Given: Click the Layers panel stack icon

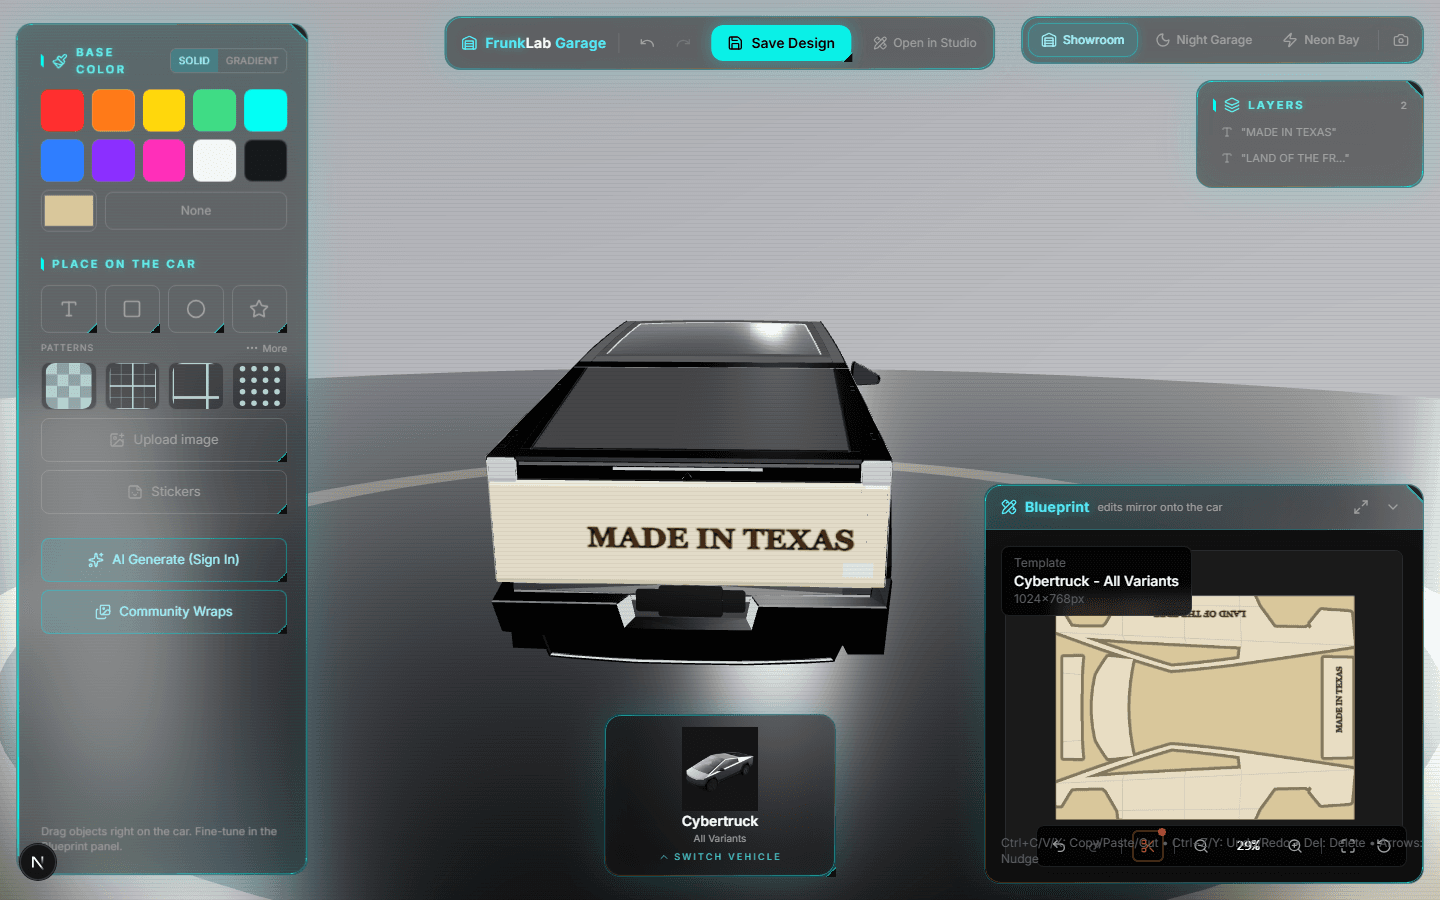Looking at the screenshot, I should click(1232, 105).
